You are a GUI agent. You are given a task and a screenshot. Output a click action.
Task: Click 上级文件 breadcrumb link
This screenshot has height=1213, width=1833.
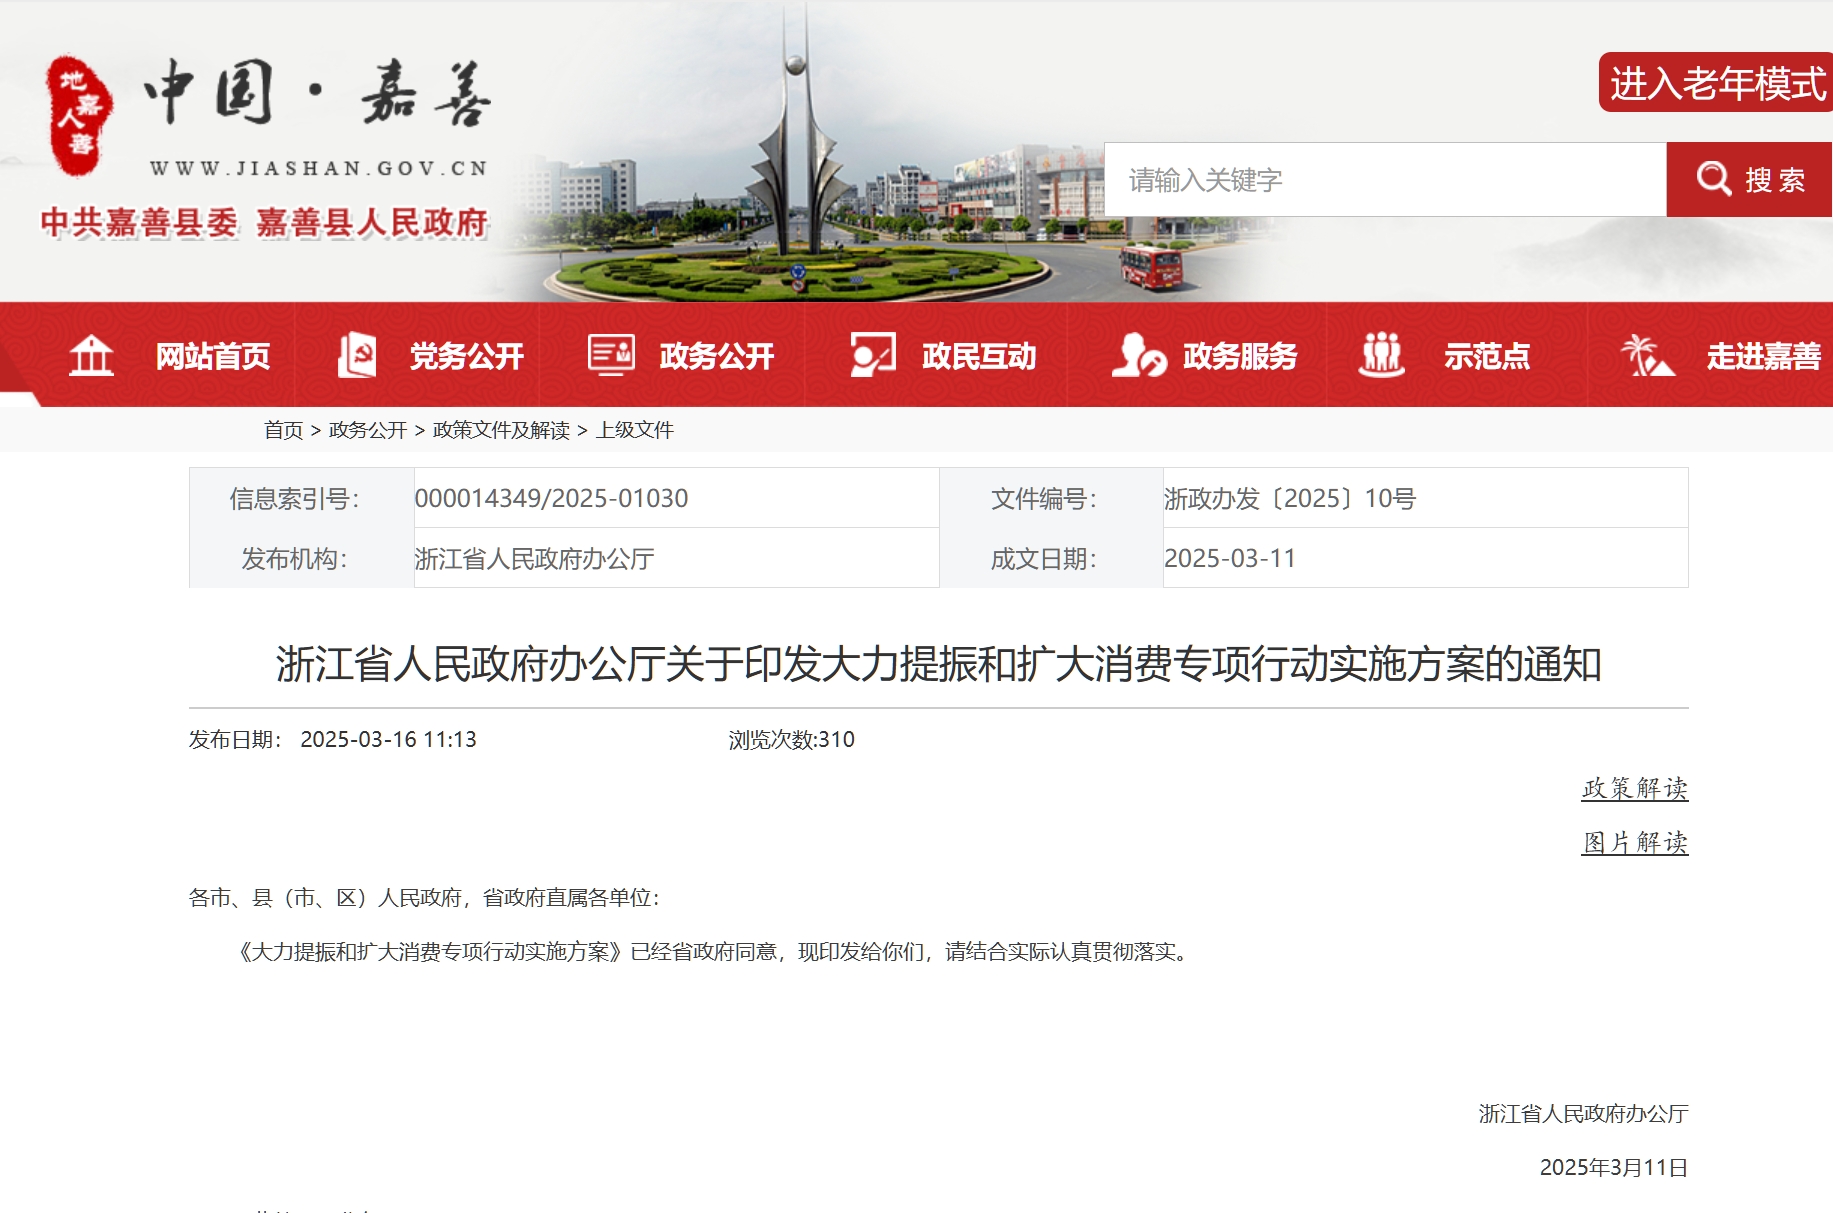coord(635,430)
